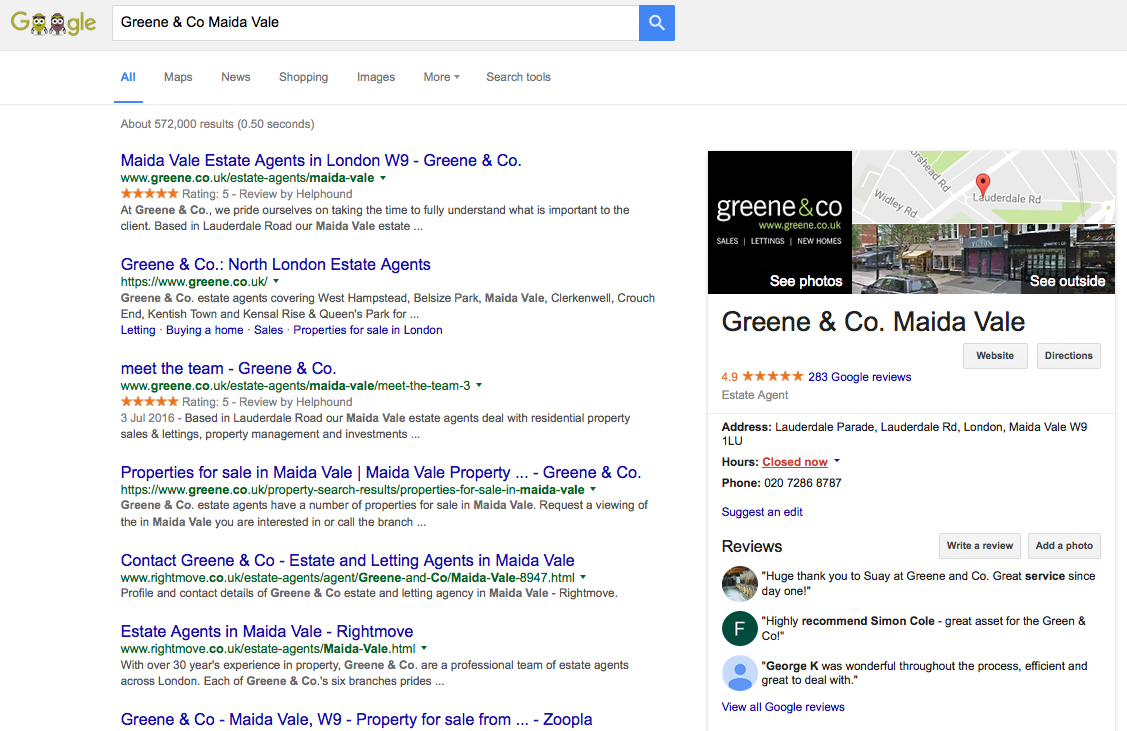Open dropdown arrow beside properties-for-sale-in-maida-vale URL
Viewport: 1127px width, 731px height.
tap(593, 489)
